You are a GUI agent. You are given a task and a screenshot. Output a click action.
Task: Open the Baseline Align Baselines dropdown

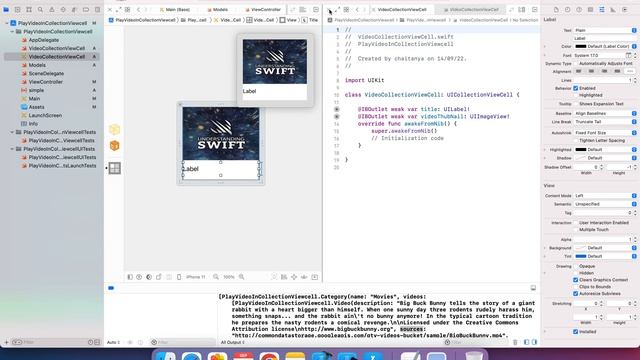605,113
